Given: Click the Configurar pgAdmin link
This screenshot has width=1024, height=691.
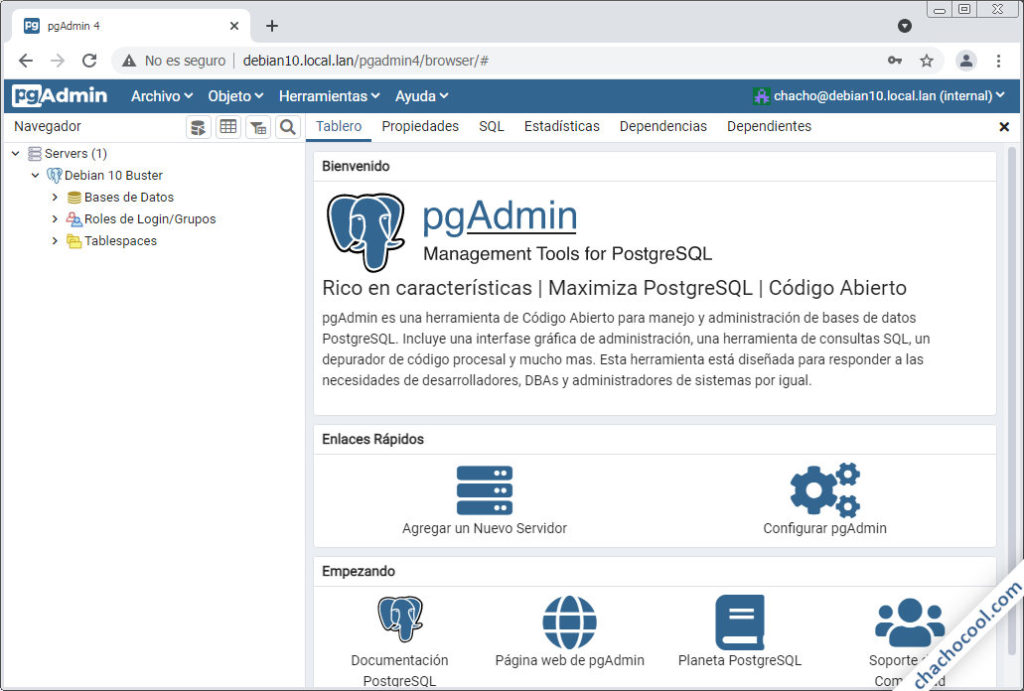Looking at the screenshot, I should (x=825, y=528).
